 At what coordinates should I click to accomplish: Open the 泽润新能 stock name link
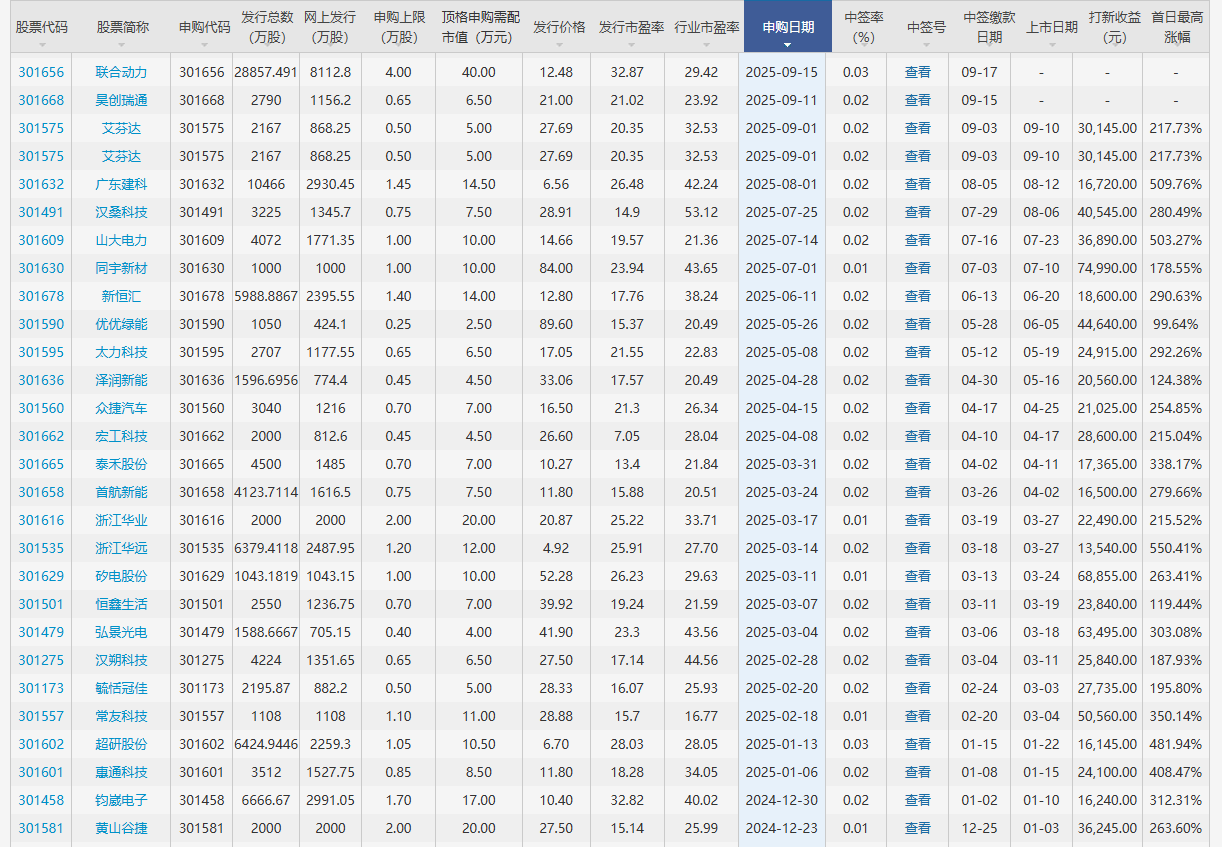pyautogui.click(x=121, y=380)
